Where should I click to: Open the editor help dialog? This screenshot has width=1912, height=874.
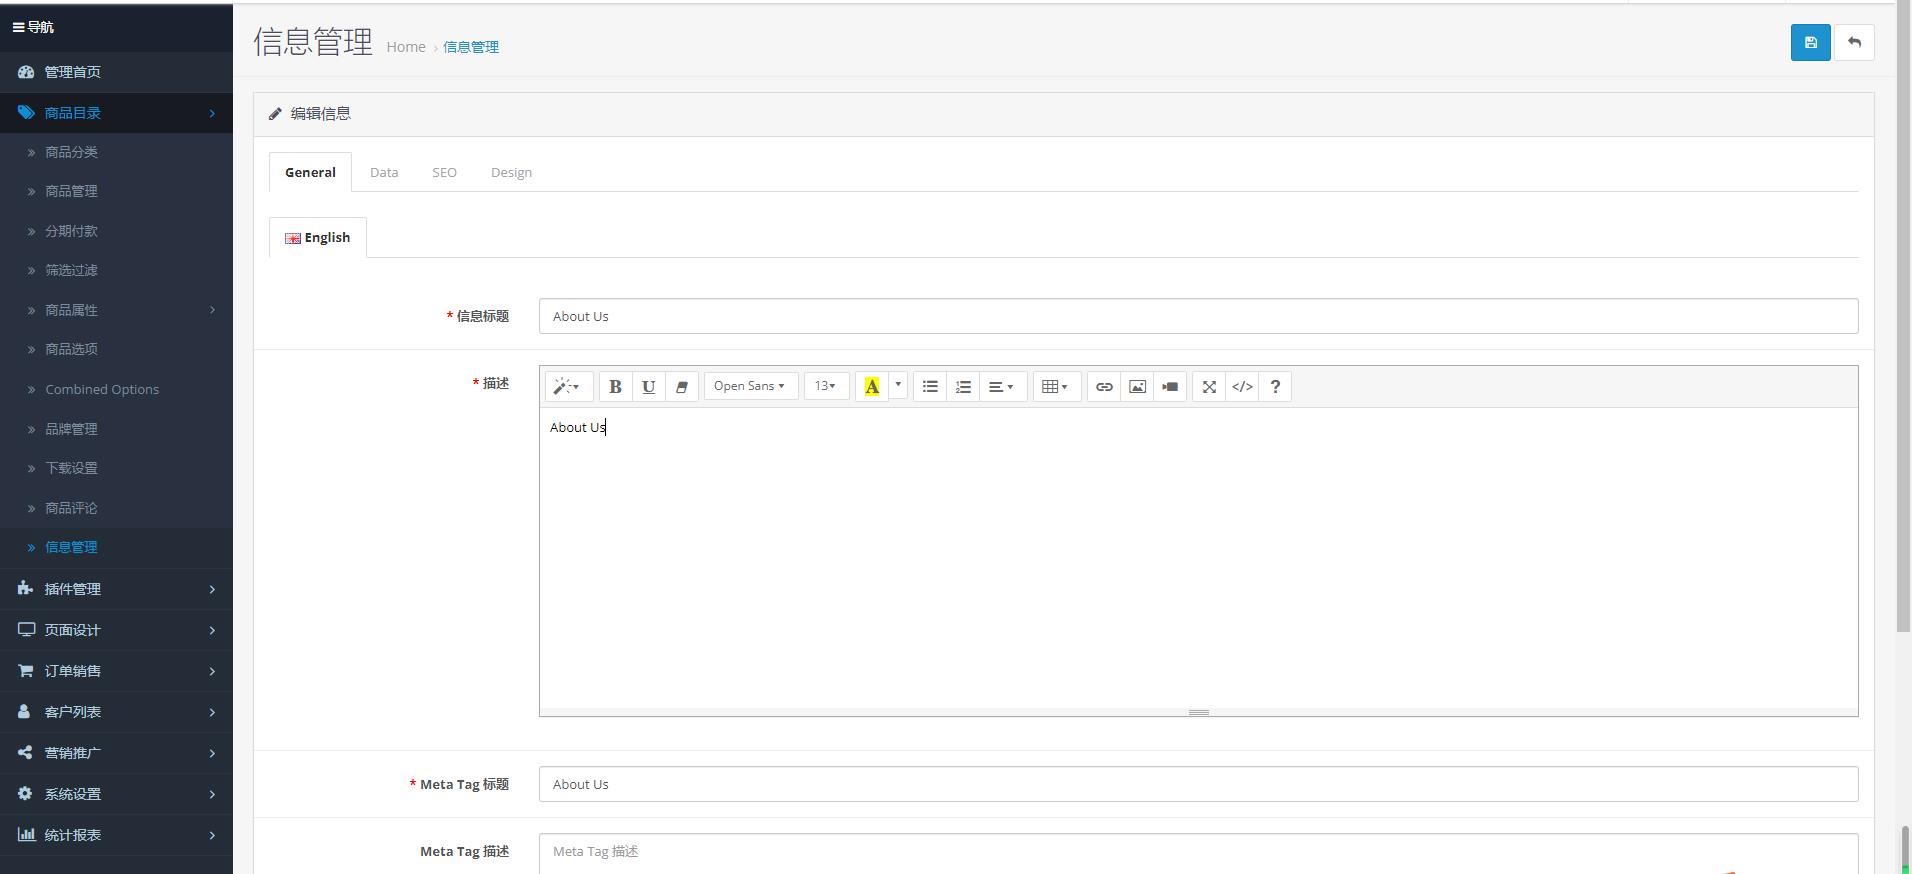1275,387
